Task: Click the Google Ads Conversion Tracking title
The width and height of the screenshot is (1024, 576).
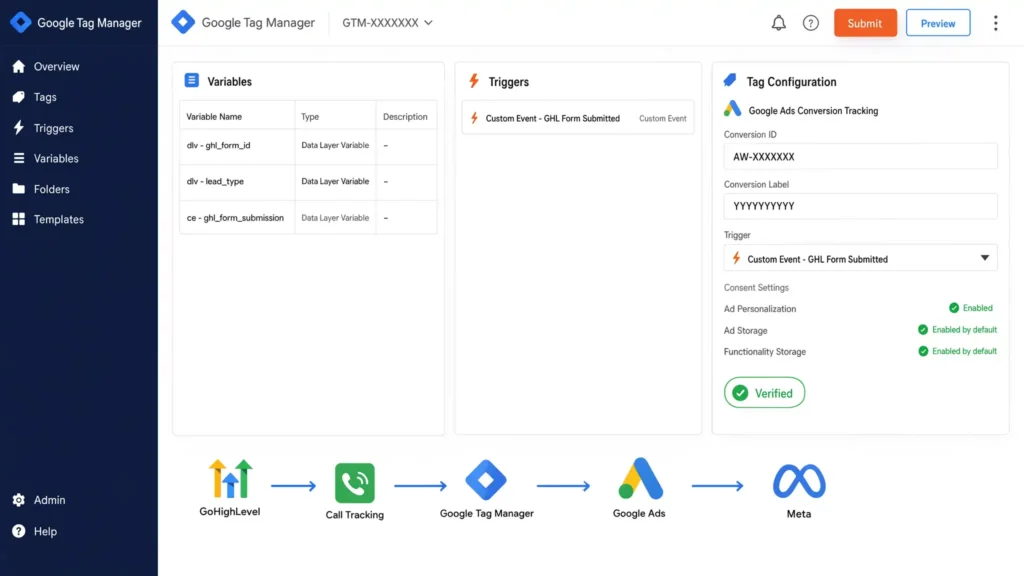Action: (x=813, y=110)
